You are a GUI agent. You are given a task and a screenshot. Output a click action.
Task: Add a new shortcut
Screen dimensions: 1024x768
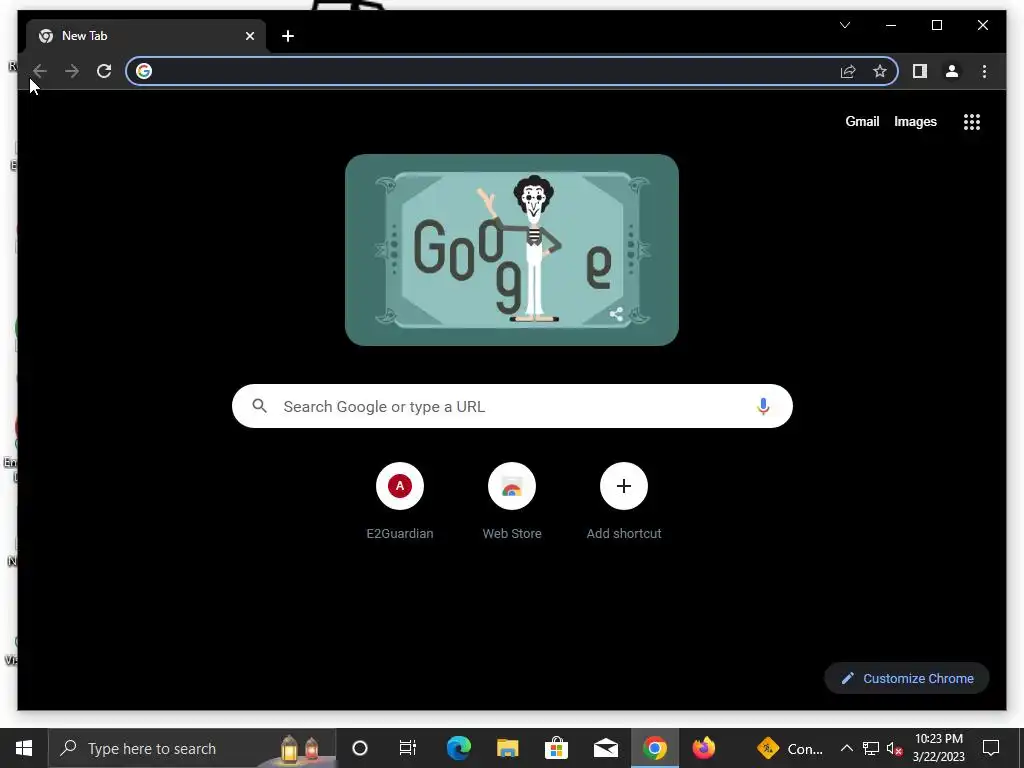(x=624, y=502)
